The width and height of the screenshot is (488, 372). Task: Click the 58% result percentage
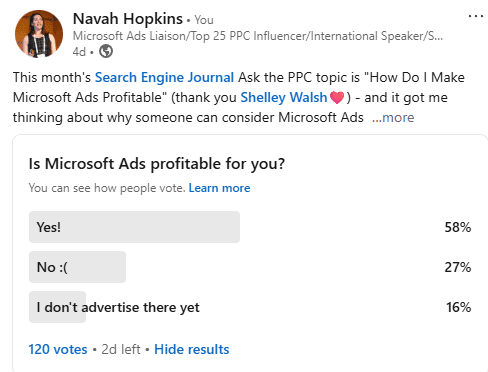[458, 227]
